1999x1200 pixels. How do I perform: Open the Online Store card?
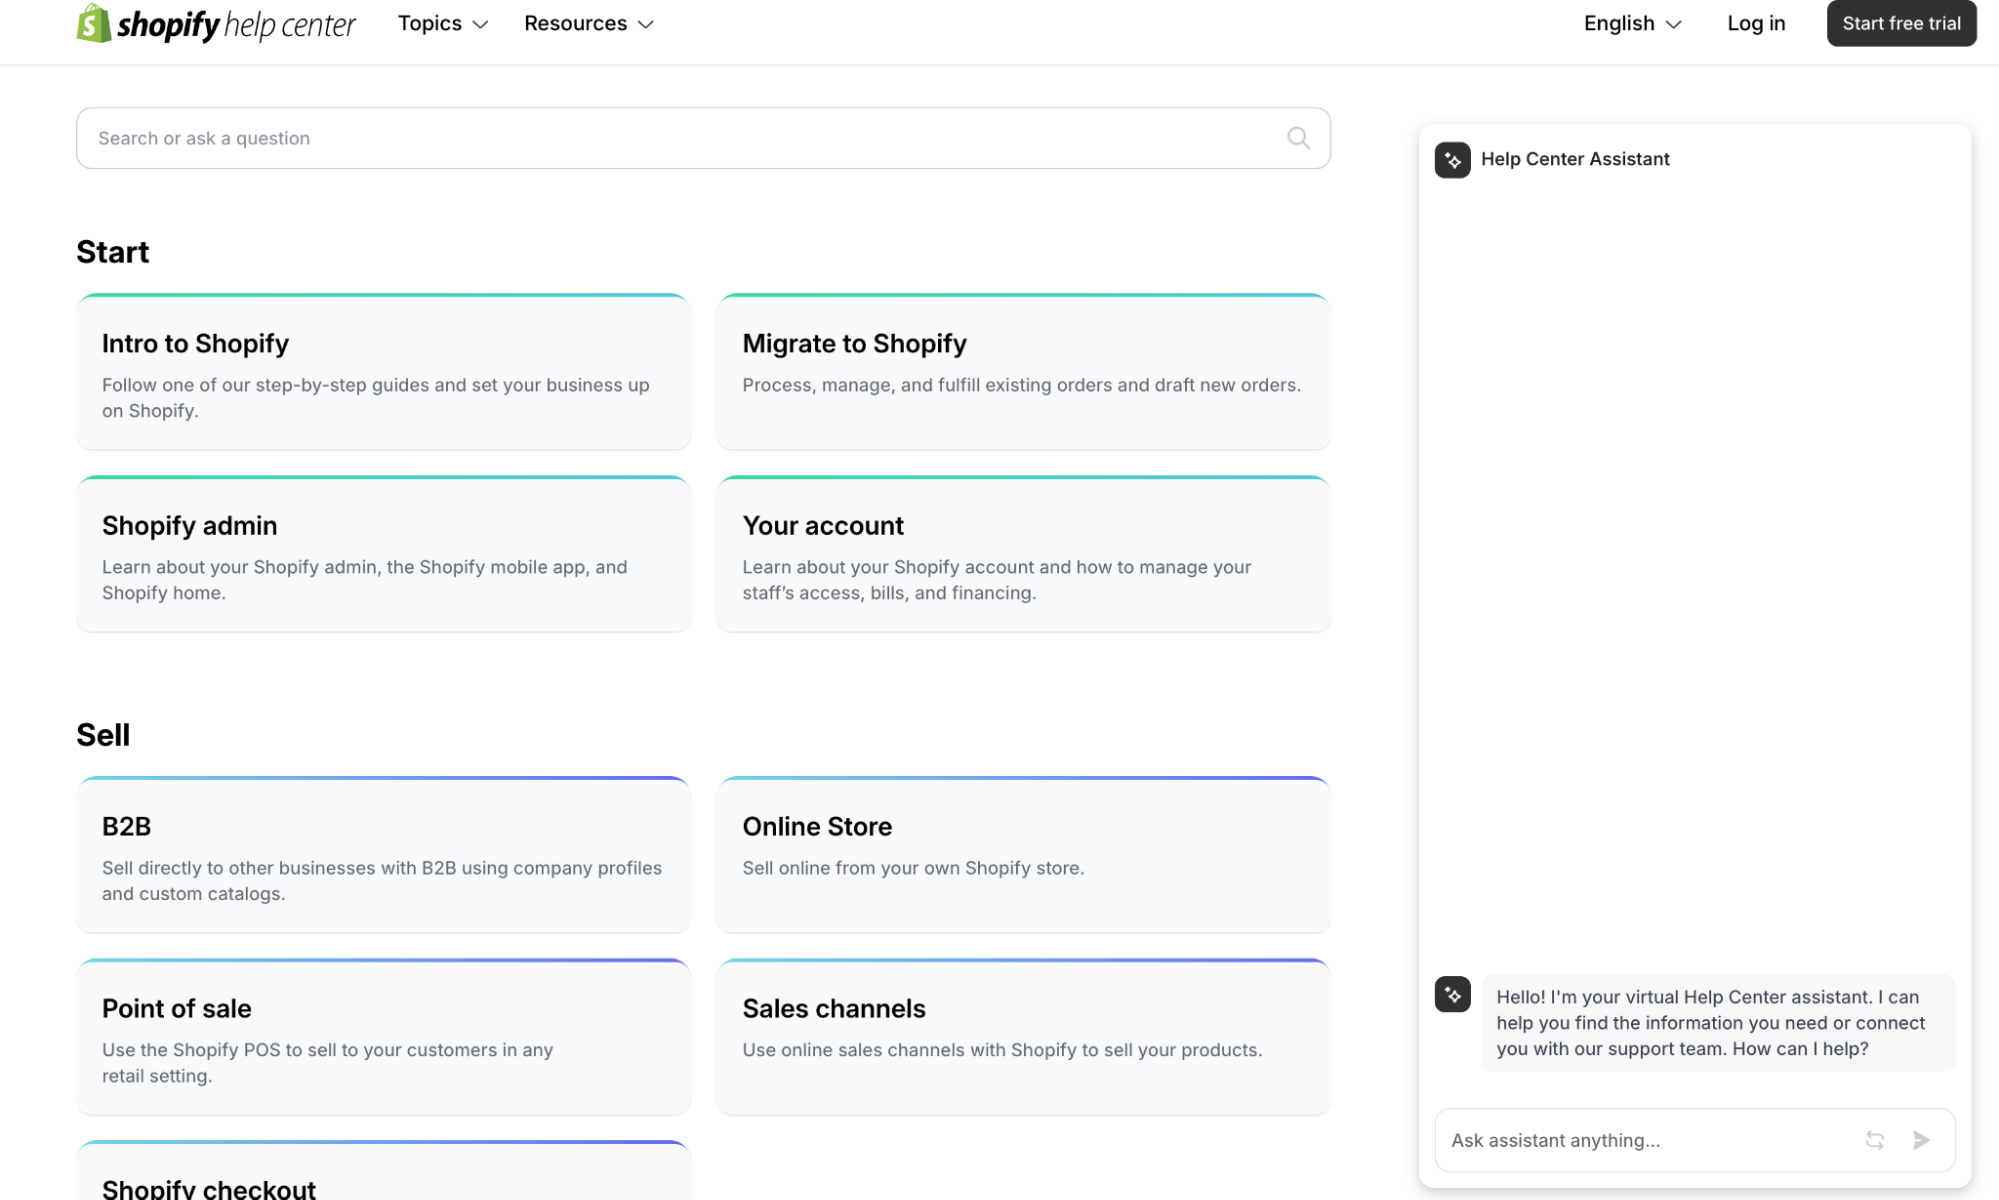point(1023,855)
